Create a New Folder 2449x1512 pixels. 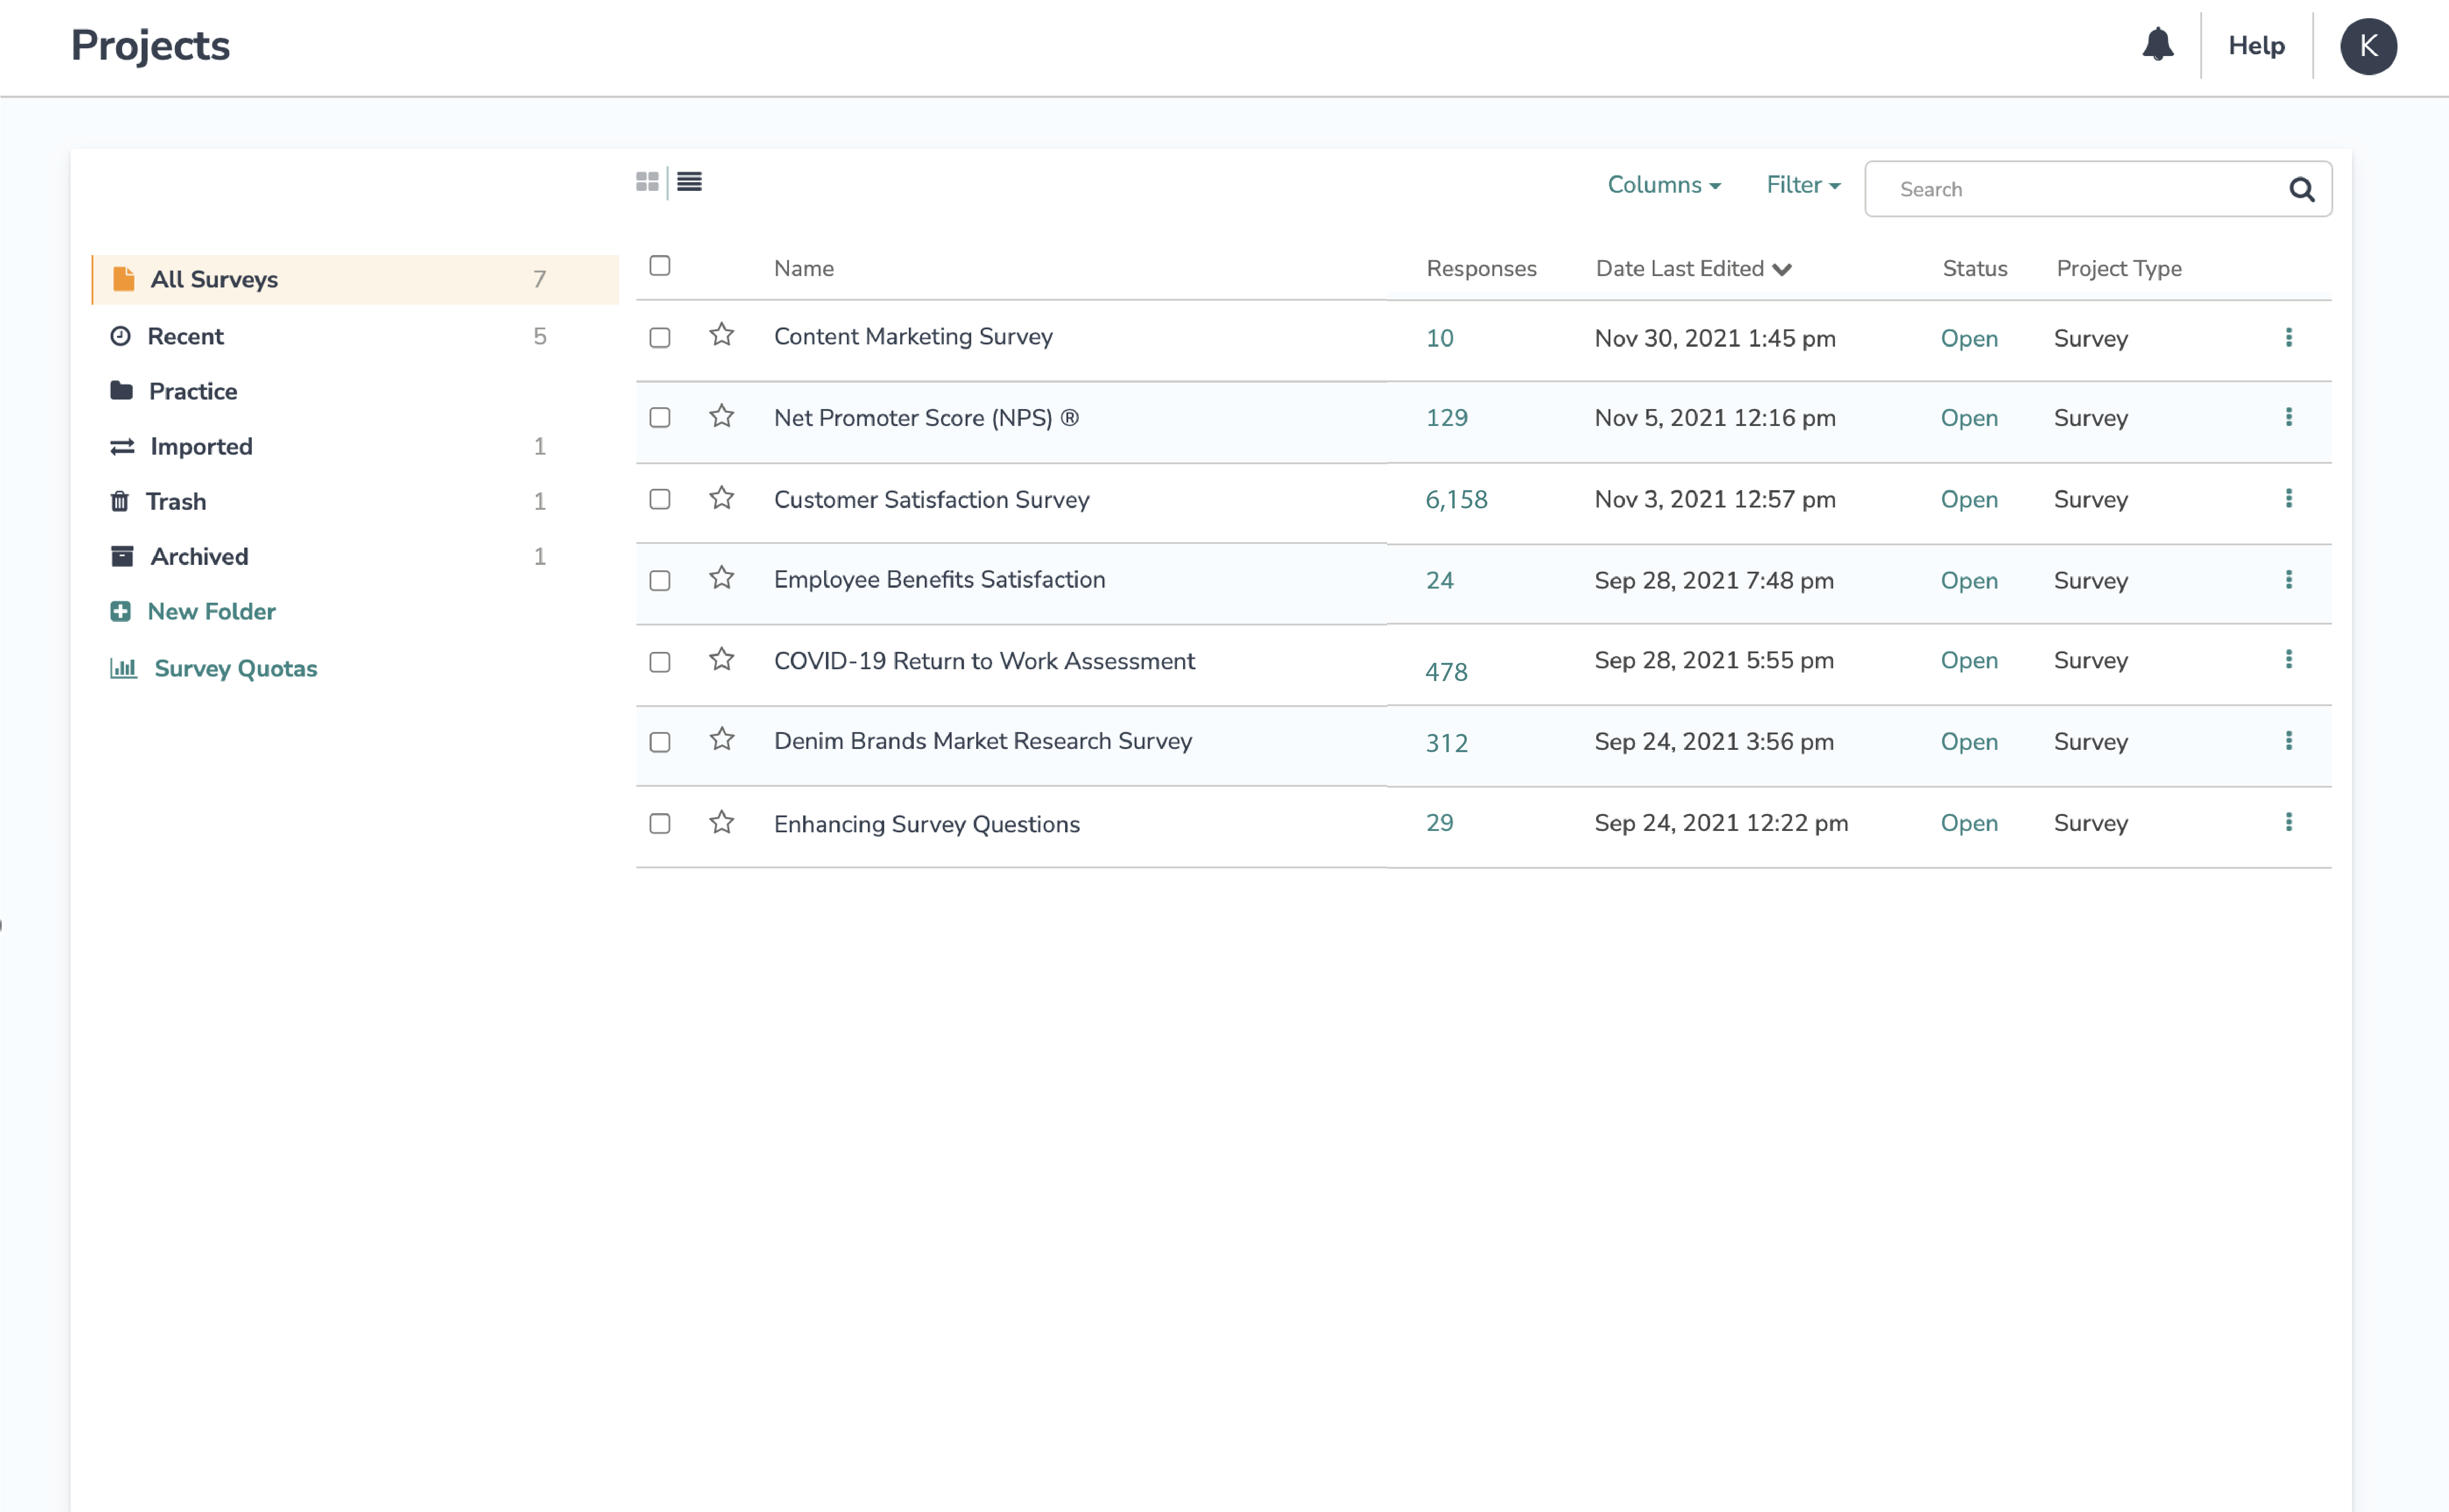coord(211,611)
